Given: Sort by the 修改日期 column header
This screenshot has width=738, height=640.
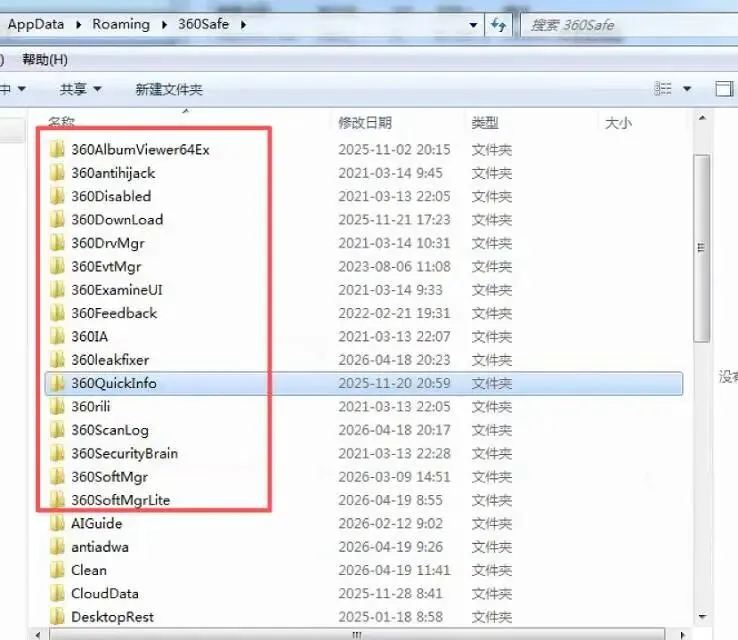Looking at the screenshot, I should pyautogui.click(x=365, y=123).
